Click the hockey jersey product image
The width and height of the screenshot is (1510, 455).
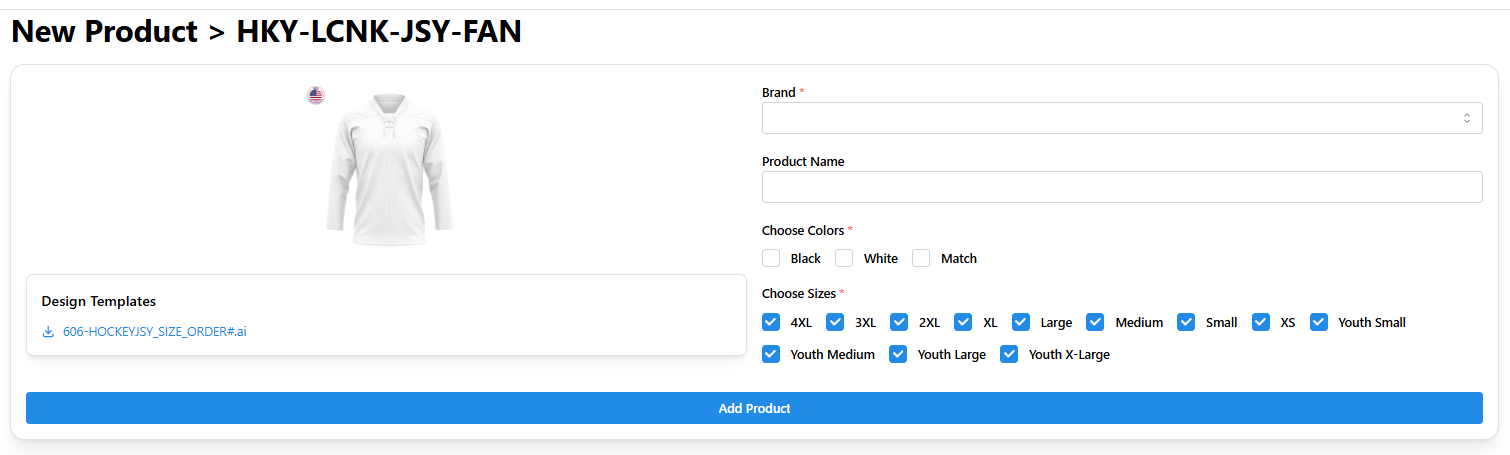click(388, 170)
